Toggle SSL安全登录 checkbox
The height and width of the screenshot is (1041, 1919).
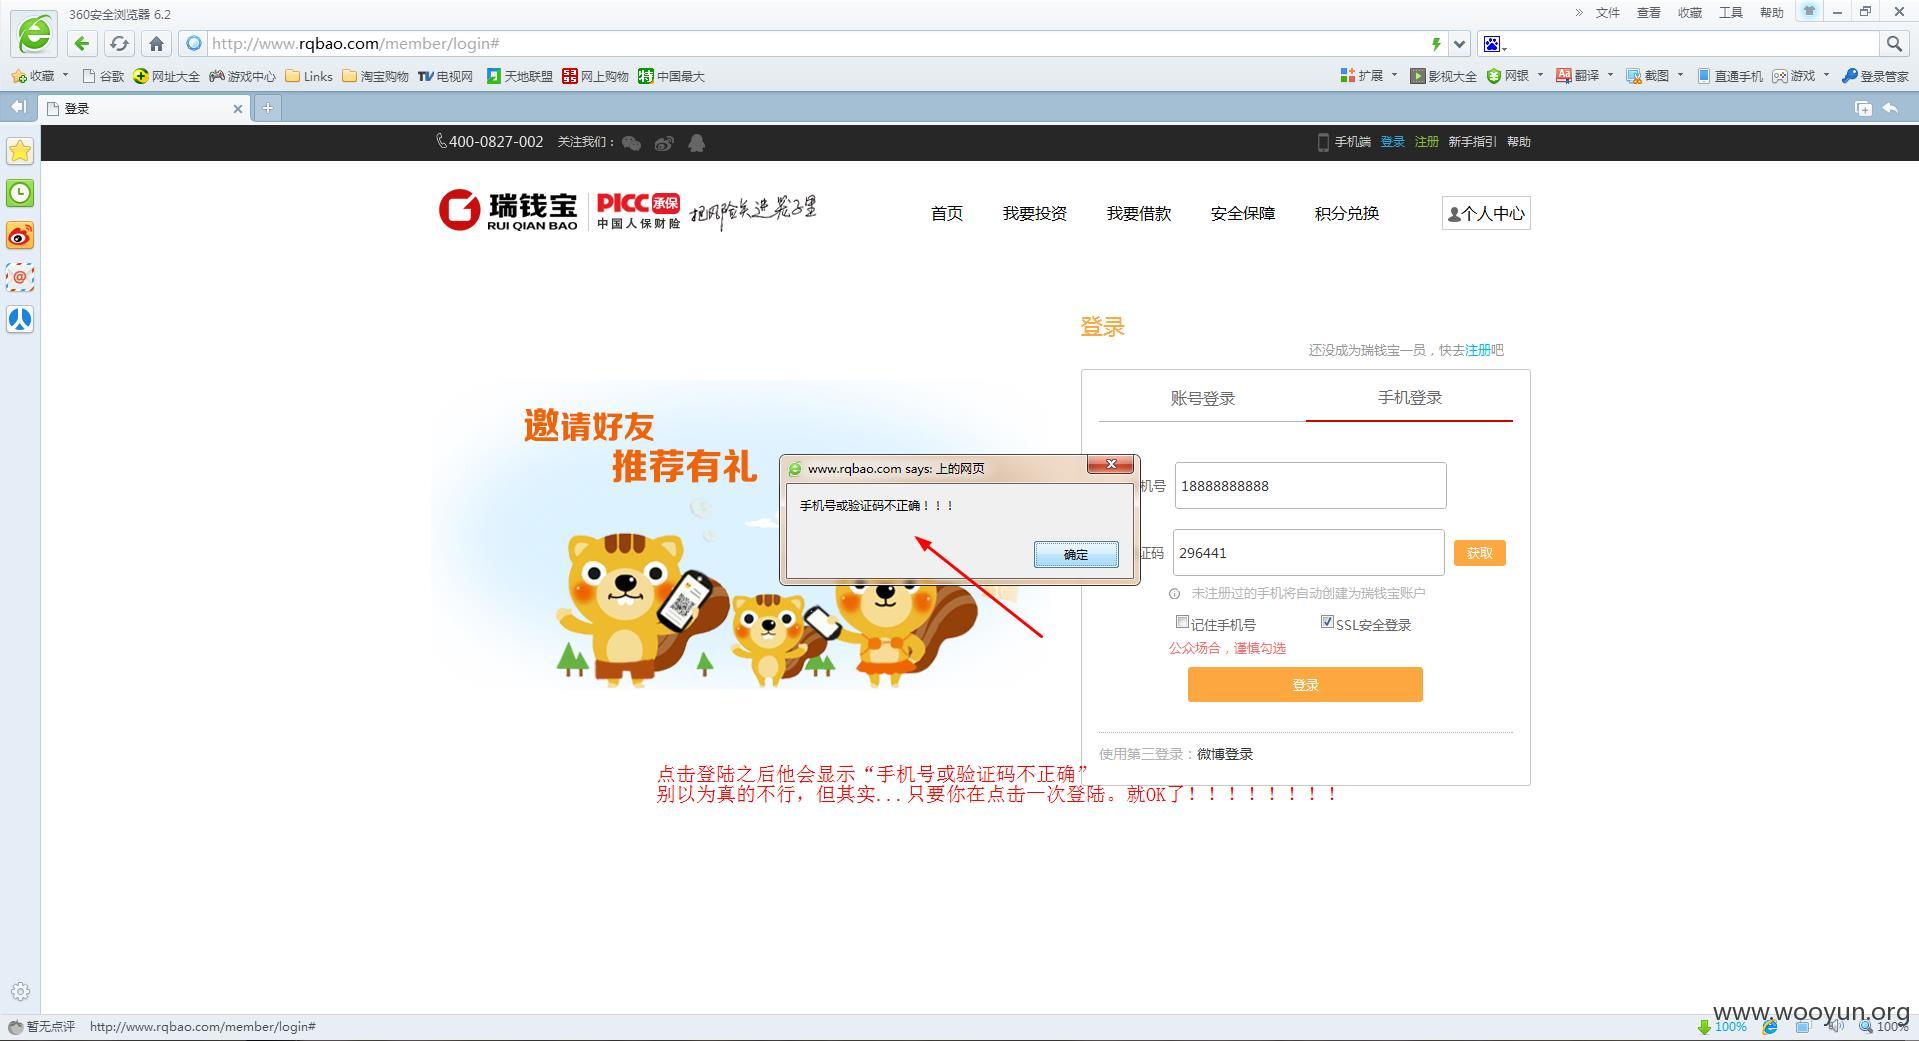click(1327, 622)
